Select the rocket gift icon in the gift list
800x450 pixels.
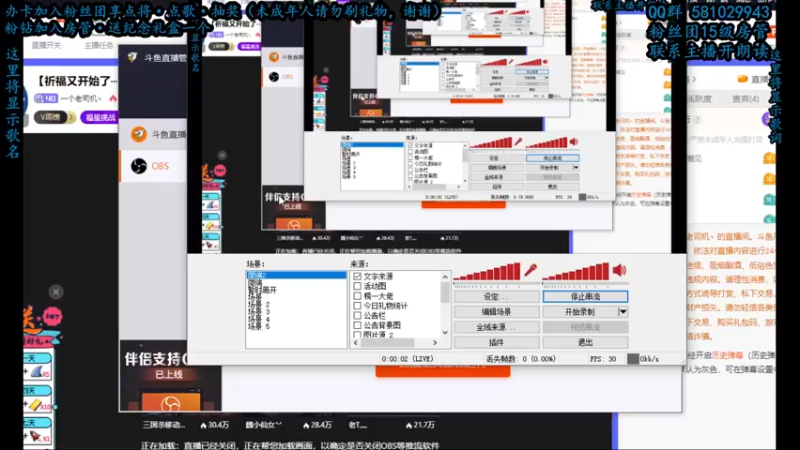[37, 437]
